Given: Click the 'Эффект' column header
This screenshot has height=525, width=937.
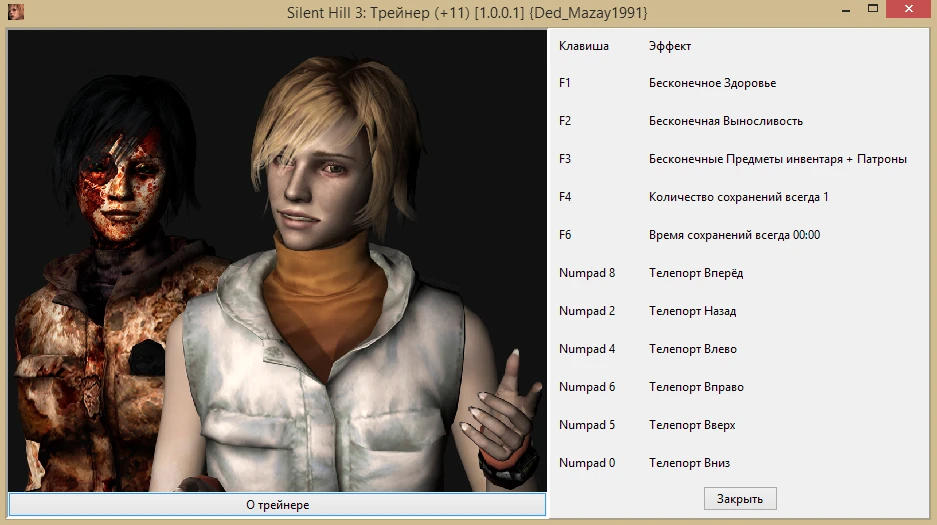Looking at the screenshot, I should [670, 46].
